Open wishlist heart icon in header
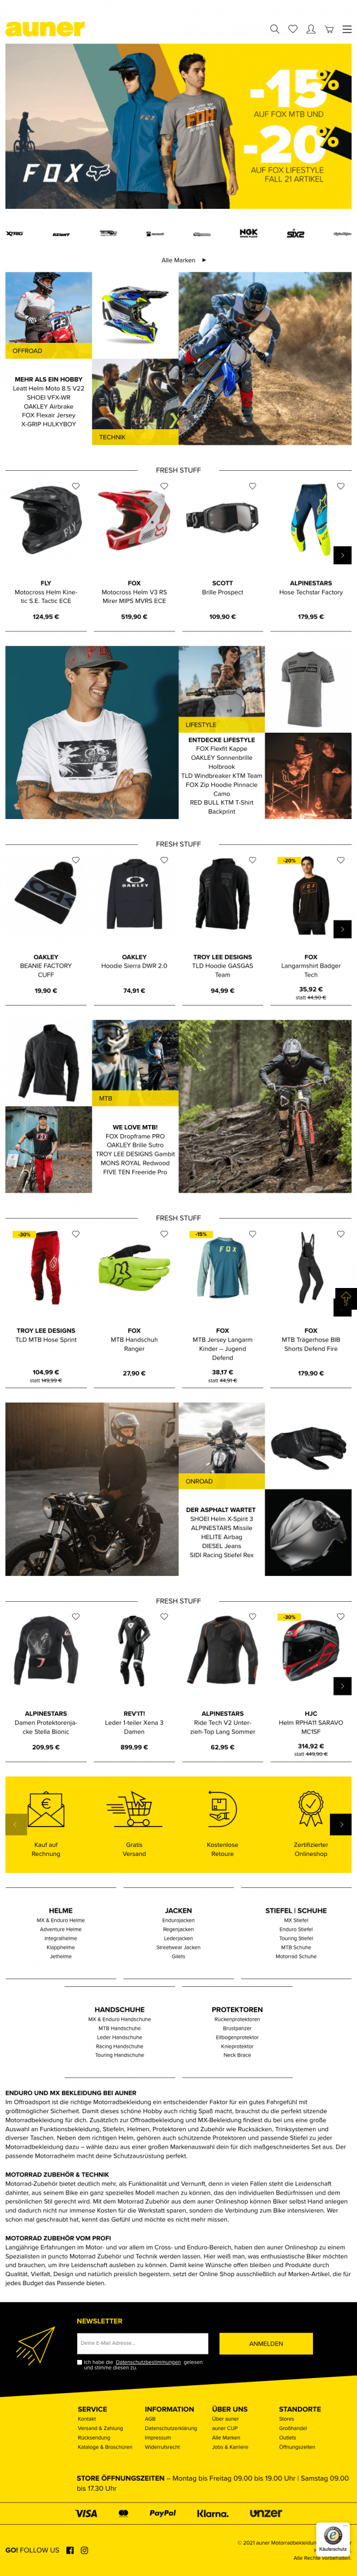The width and height of the screenshot is (357, 2576). [293, 29]
